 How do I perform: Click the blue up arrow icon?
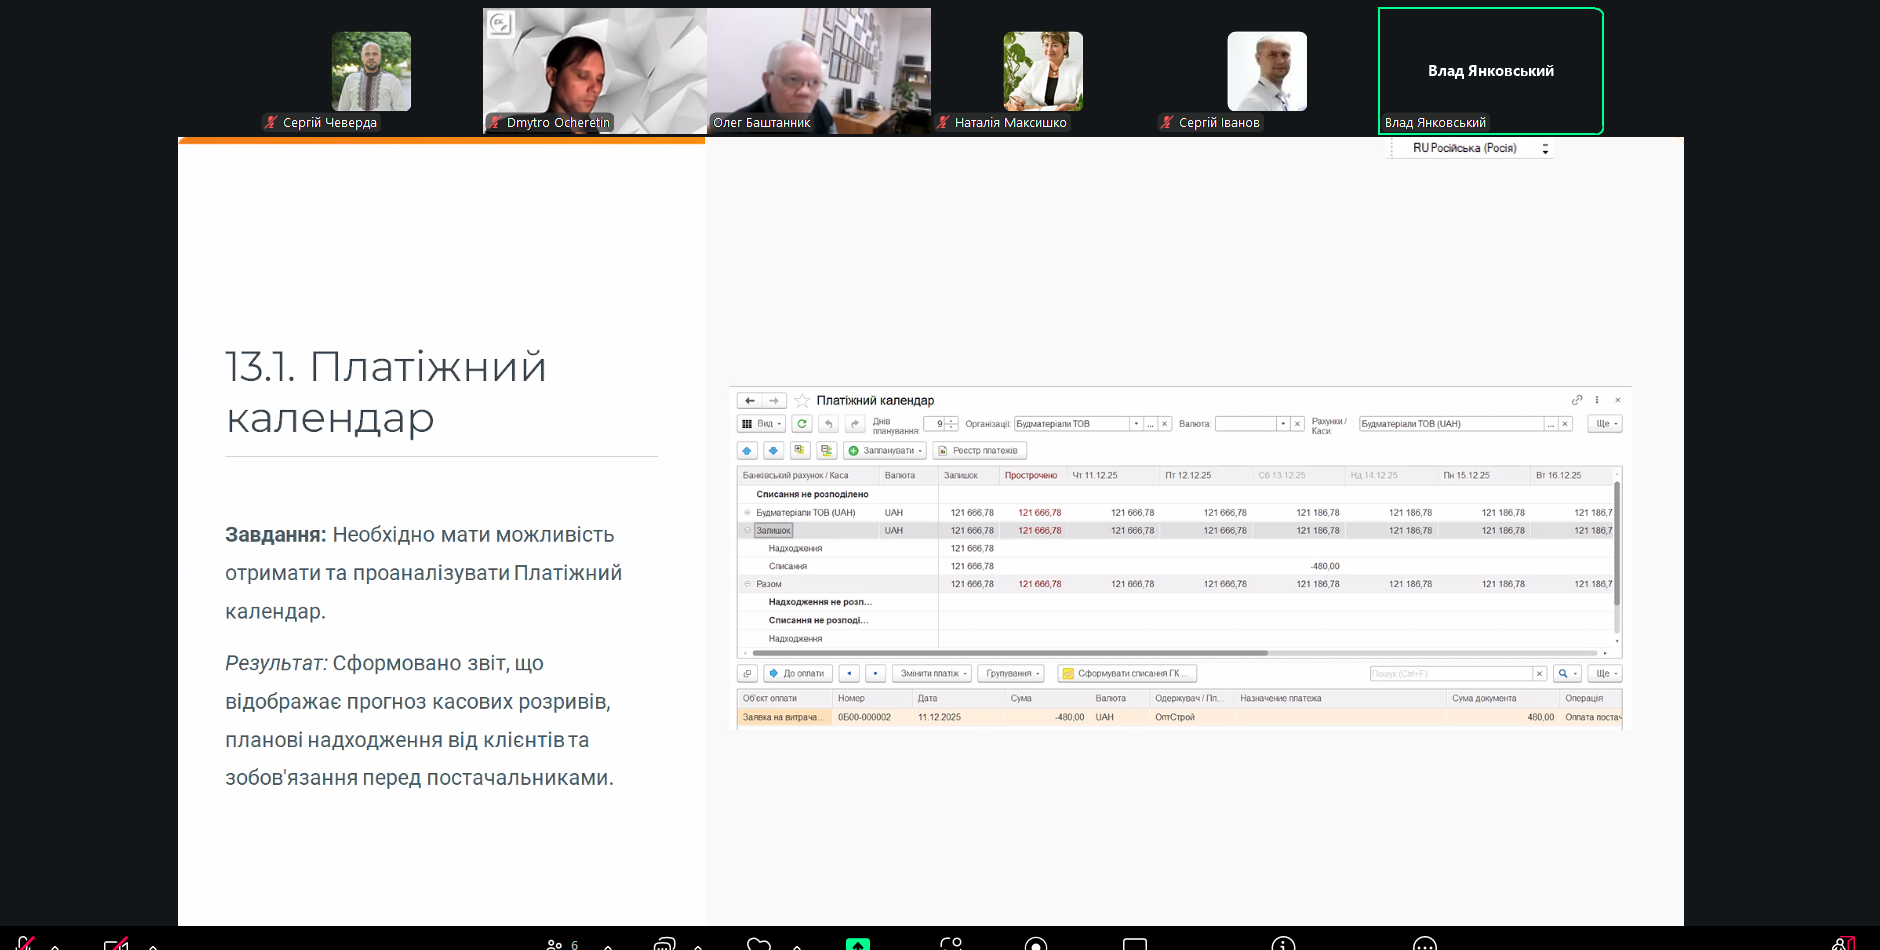pyautogui.click(x=747, y=451)
